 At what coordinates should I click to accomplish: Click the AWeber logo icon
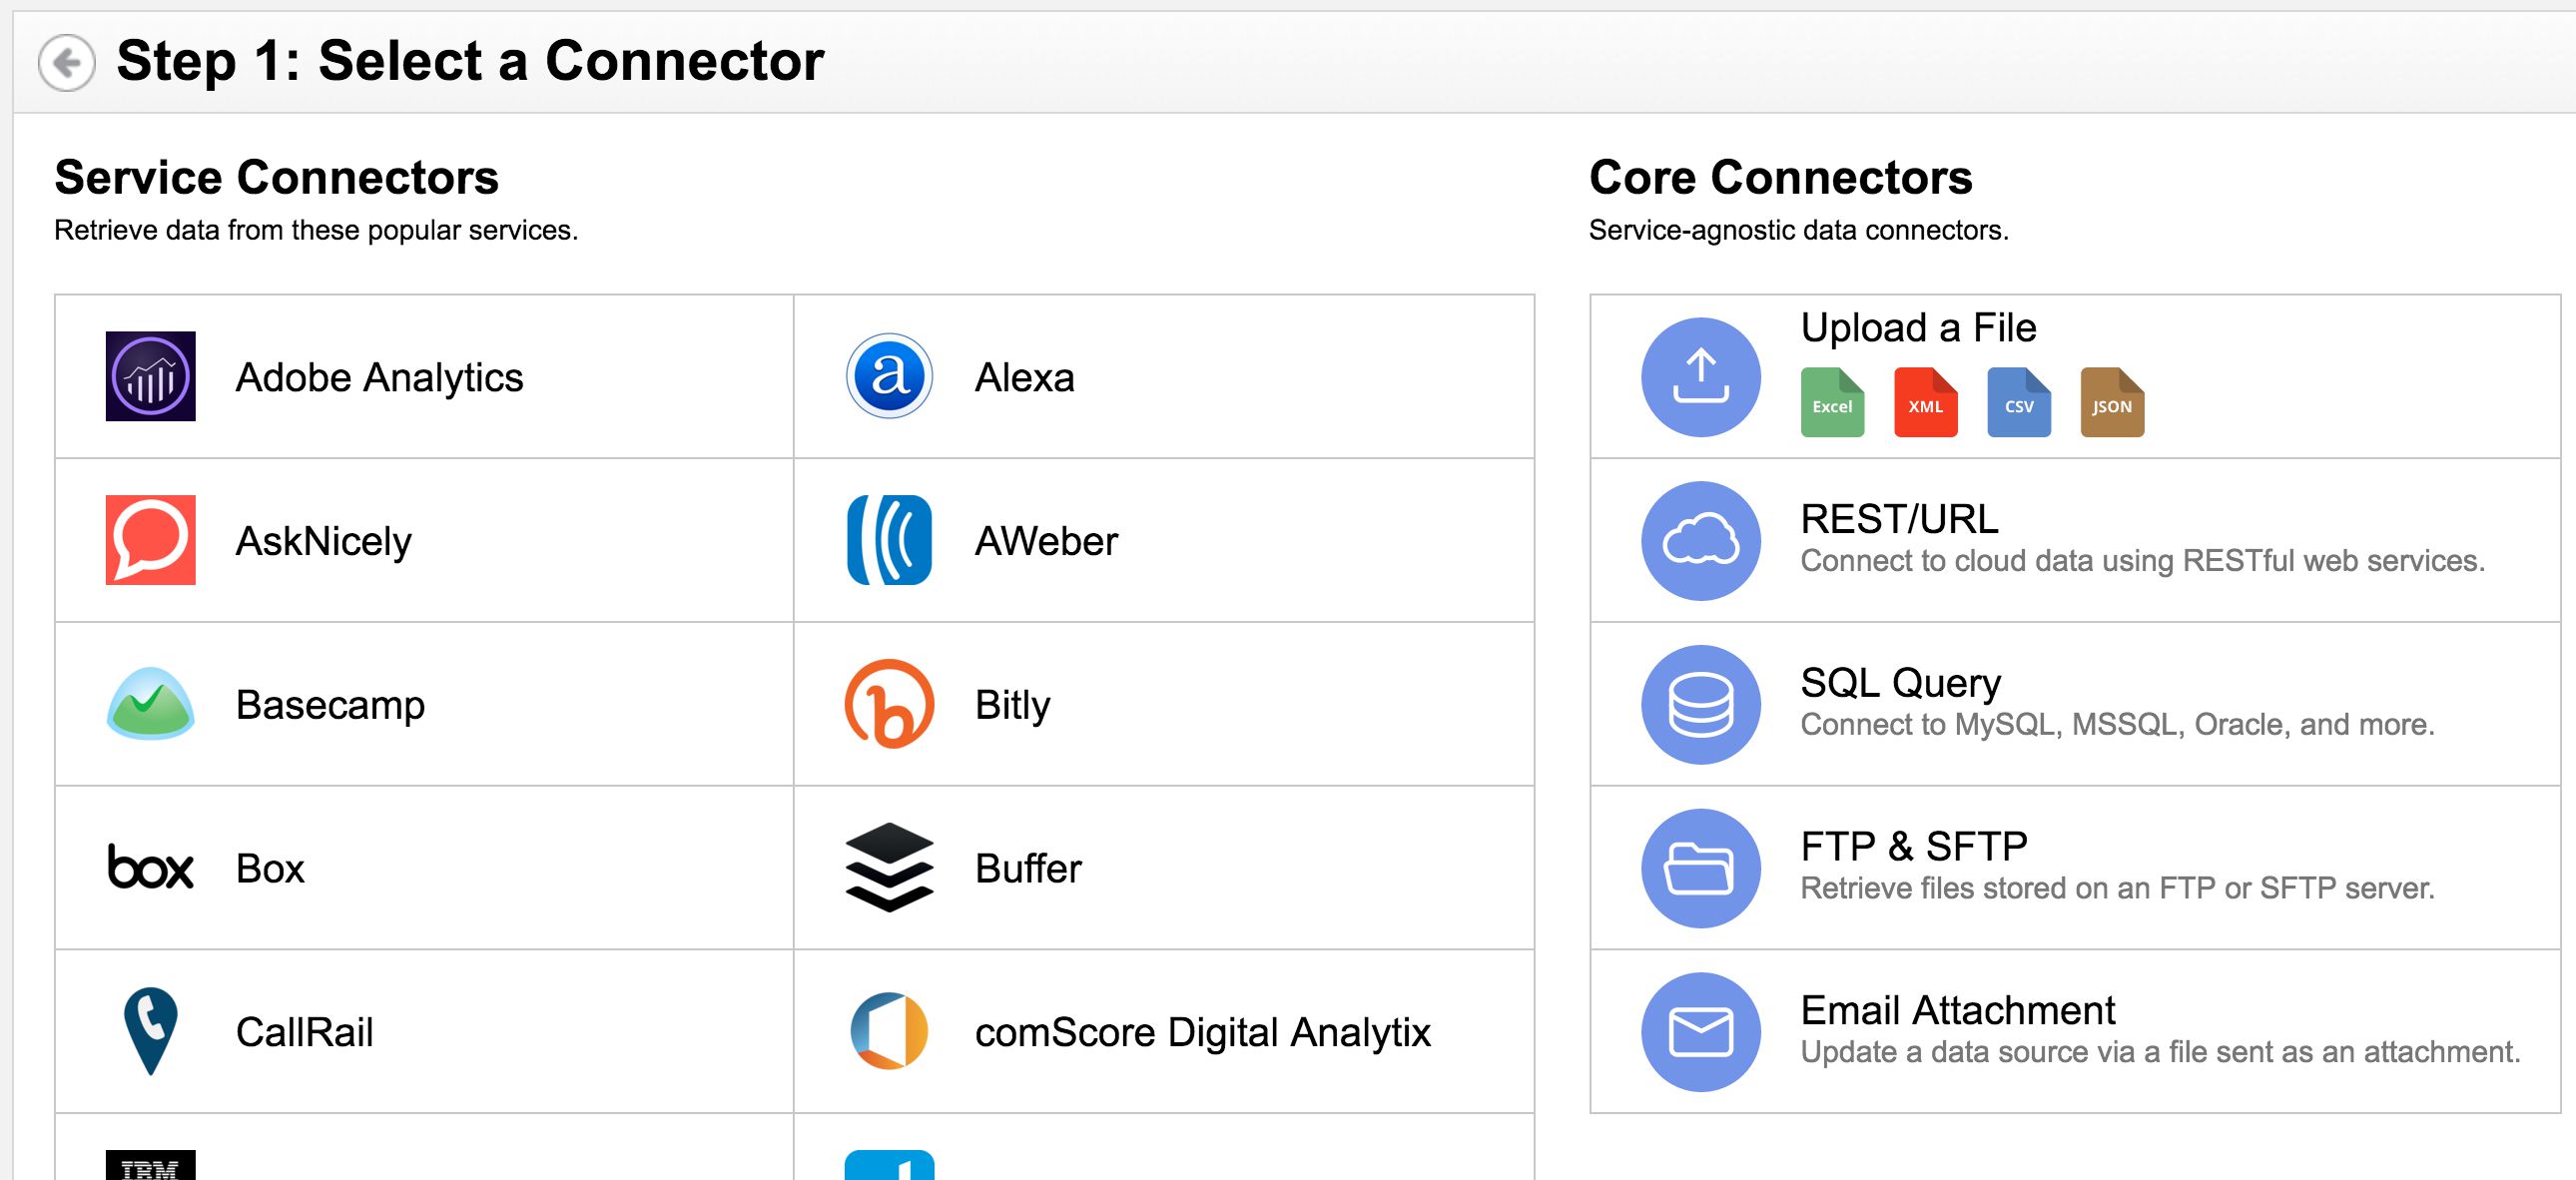889,540
